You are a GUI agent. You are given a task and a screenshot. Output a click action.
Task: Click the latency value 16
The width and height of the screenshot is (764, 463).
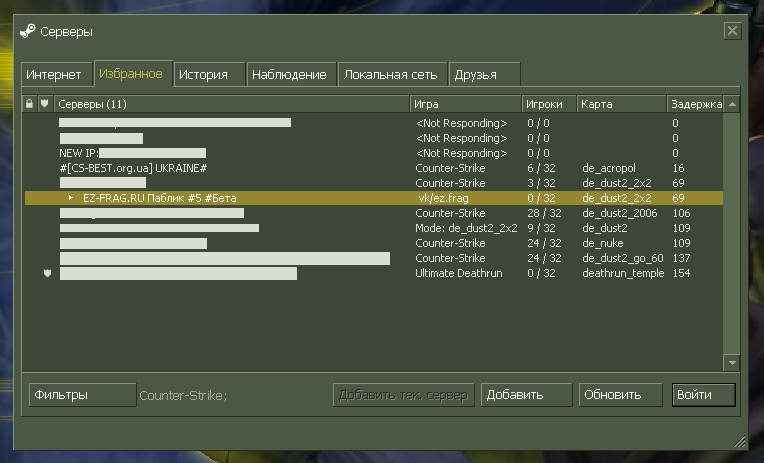coord(678,168)
